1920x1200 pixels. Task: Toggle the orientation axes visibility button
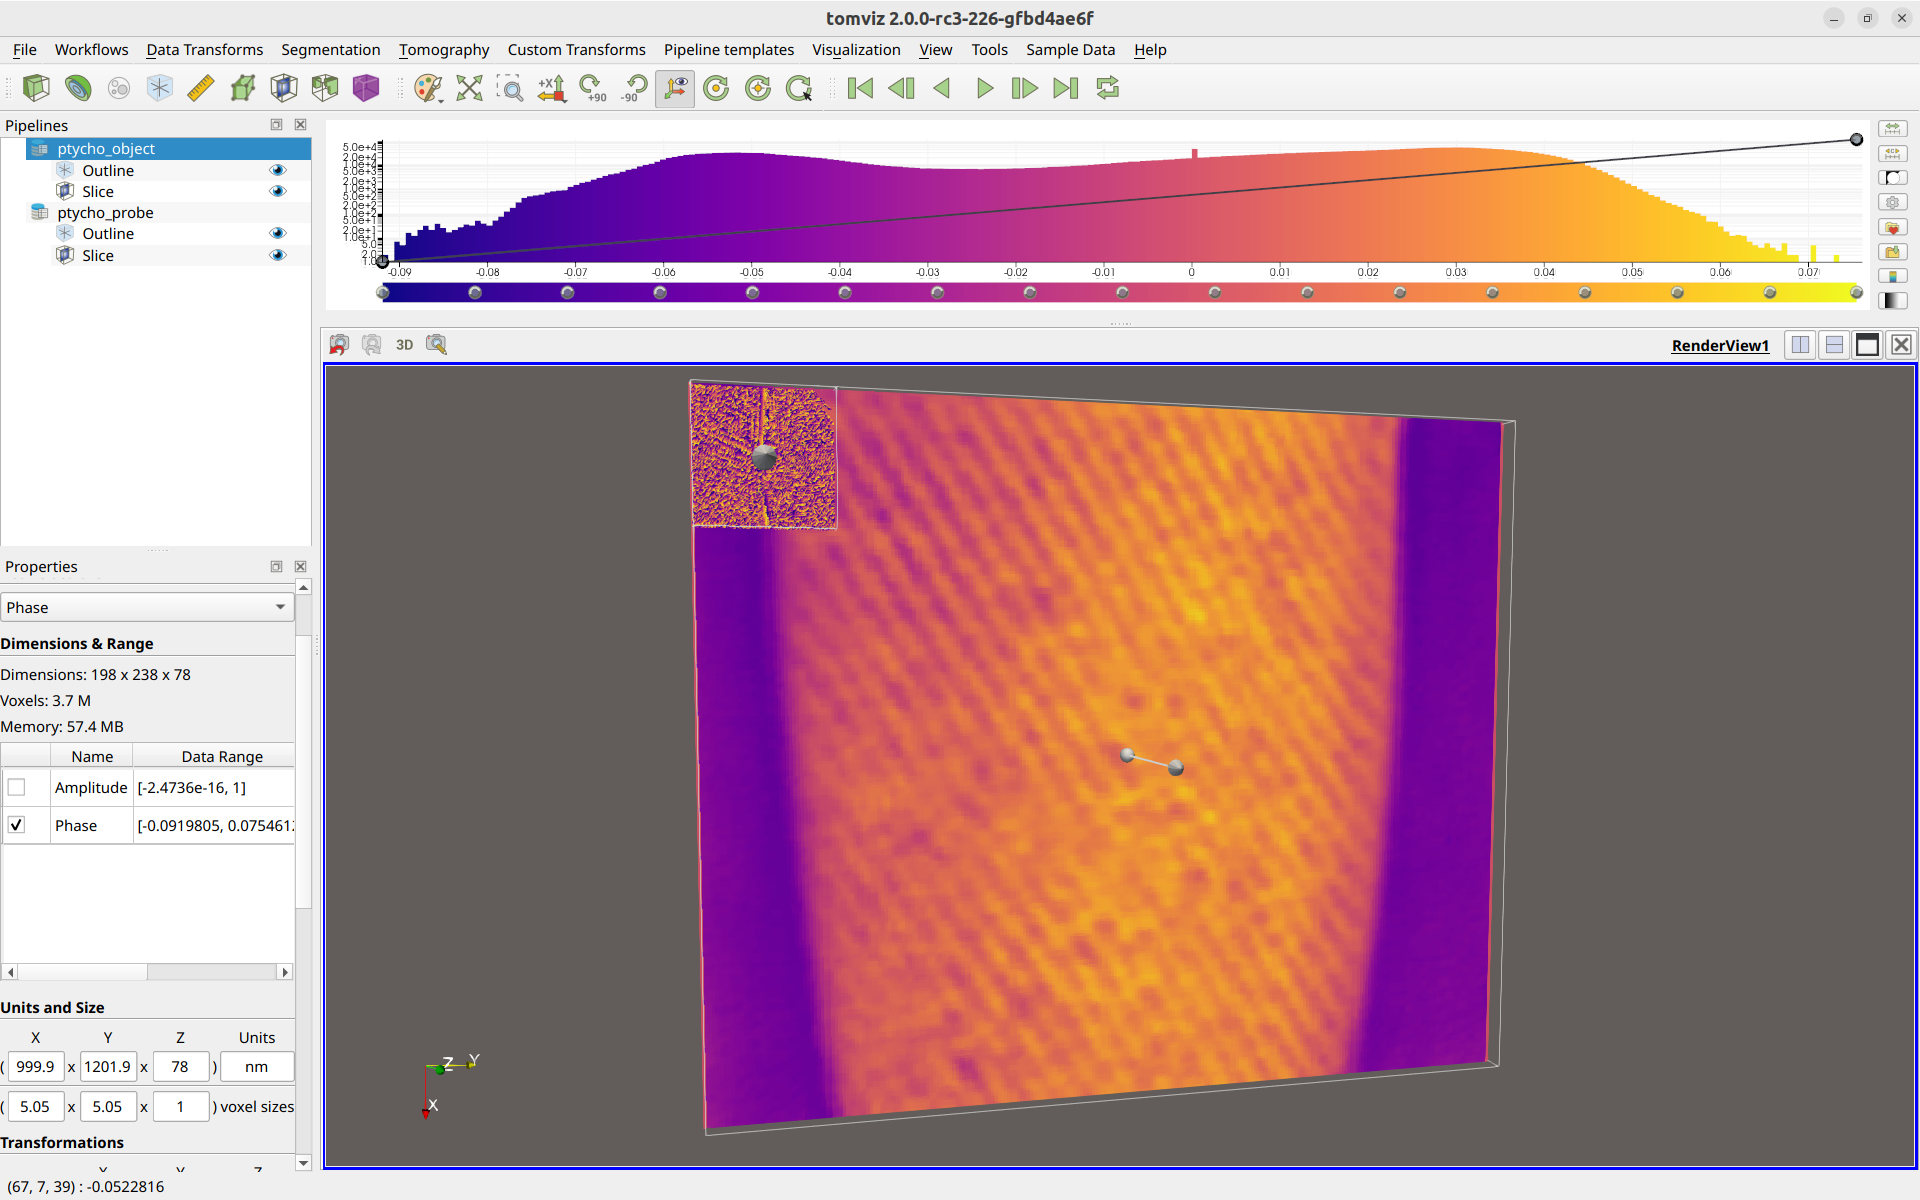pos(676,88)
